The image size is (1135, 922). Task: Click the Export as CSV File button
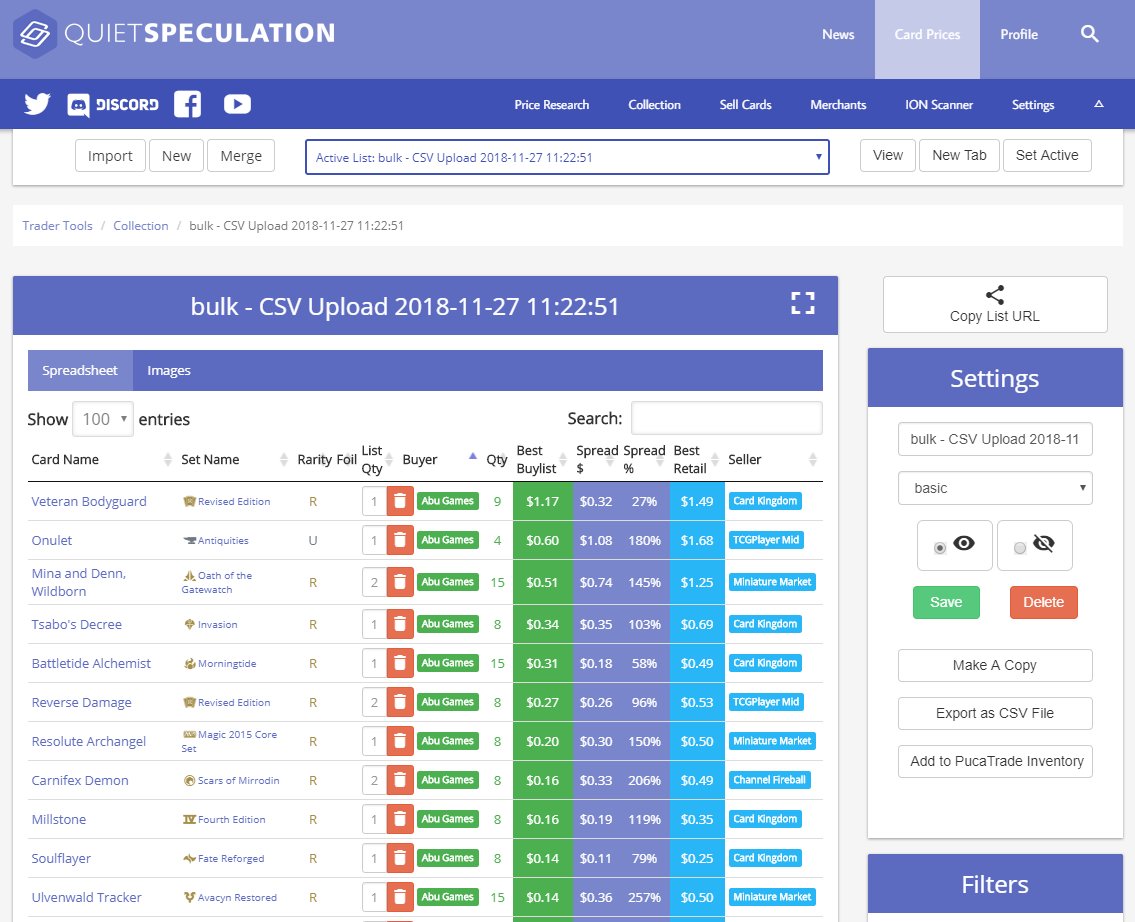pyautogui.click(x=995, y=713)
